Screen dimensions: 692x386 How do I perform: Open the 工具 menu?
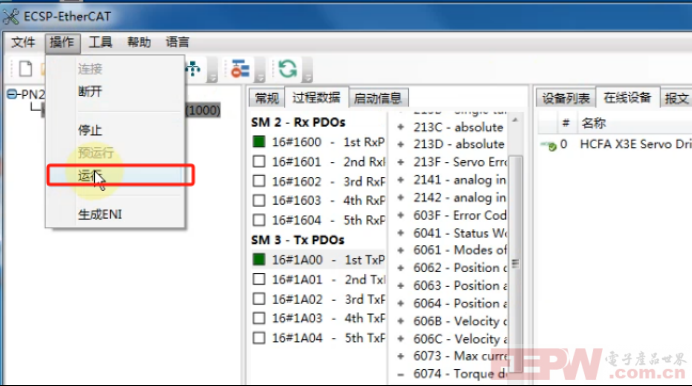100,42
